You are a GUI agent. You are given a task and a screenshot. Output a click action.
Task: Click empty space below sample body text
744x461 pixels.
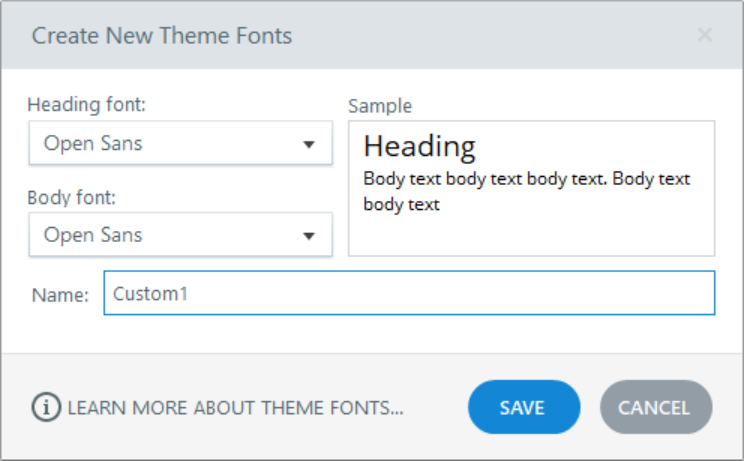(530, 236)
